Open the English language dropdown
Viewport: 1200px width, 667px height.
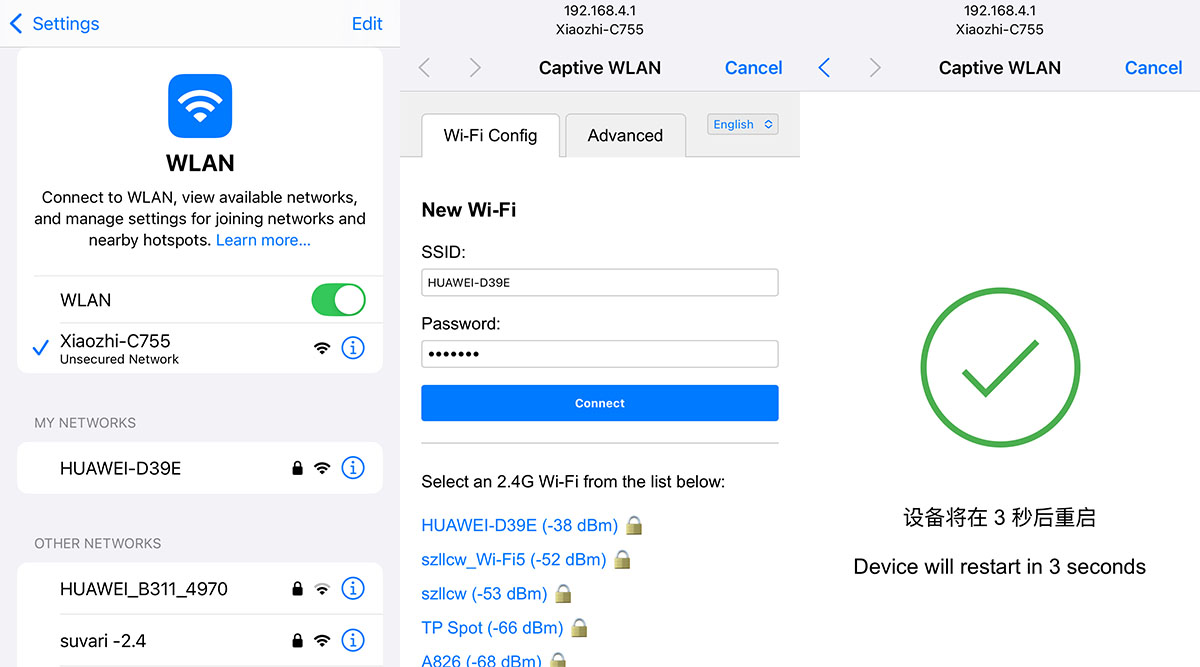click(x=743, y=124)
